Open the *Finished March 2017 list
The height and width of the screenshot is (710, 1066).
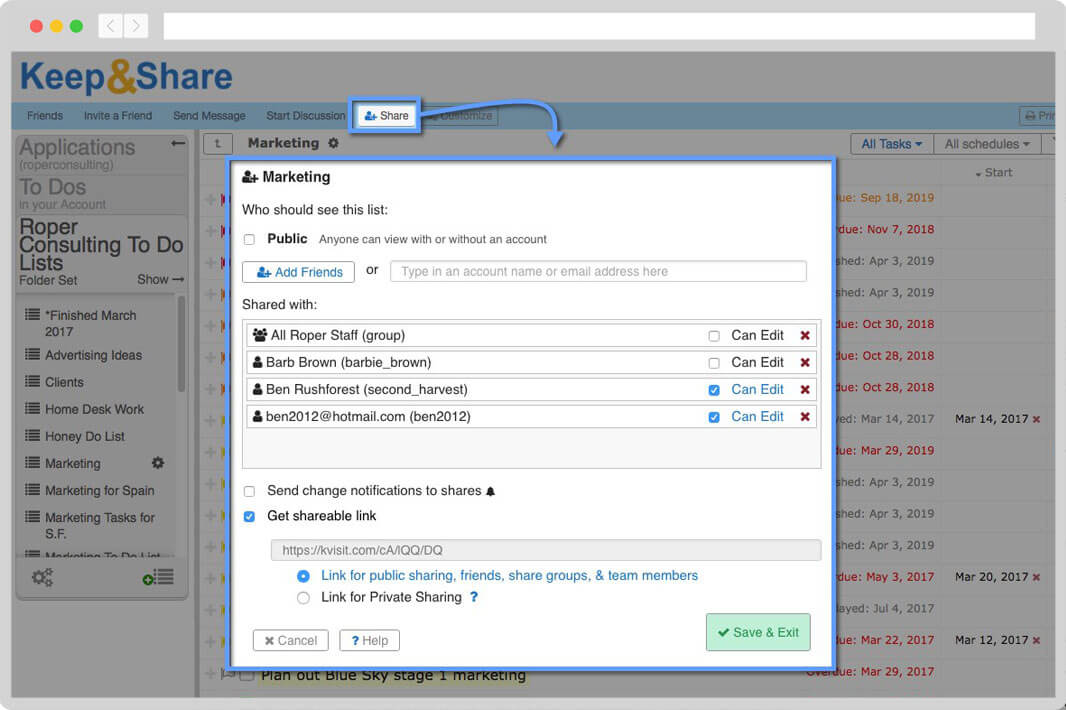pyautogui.click(x=90, y=324)
